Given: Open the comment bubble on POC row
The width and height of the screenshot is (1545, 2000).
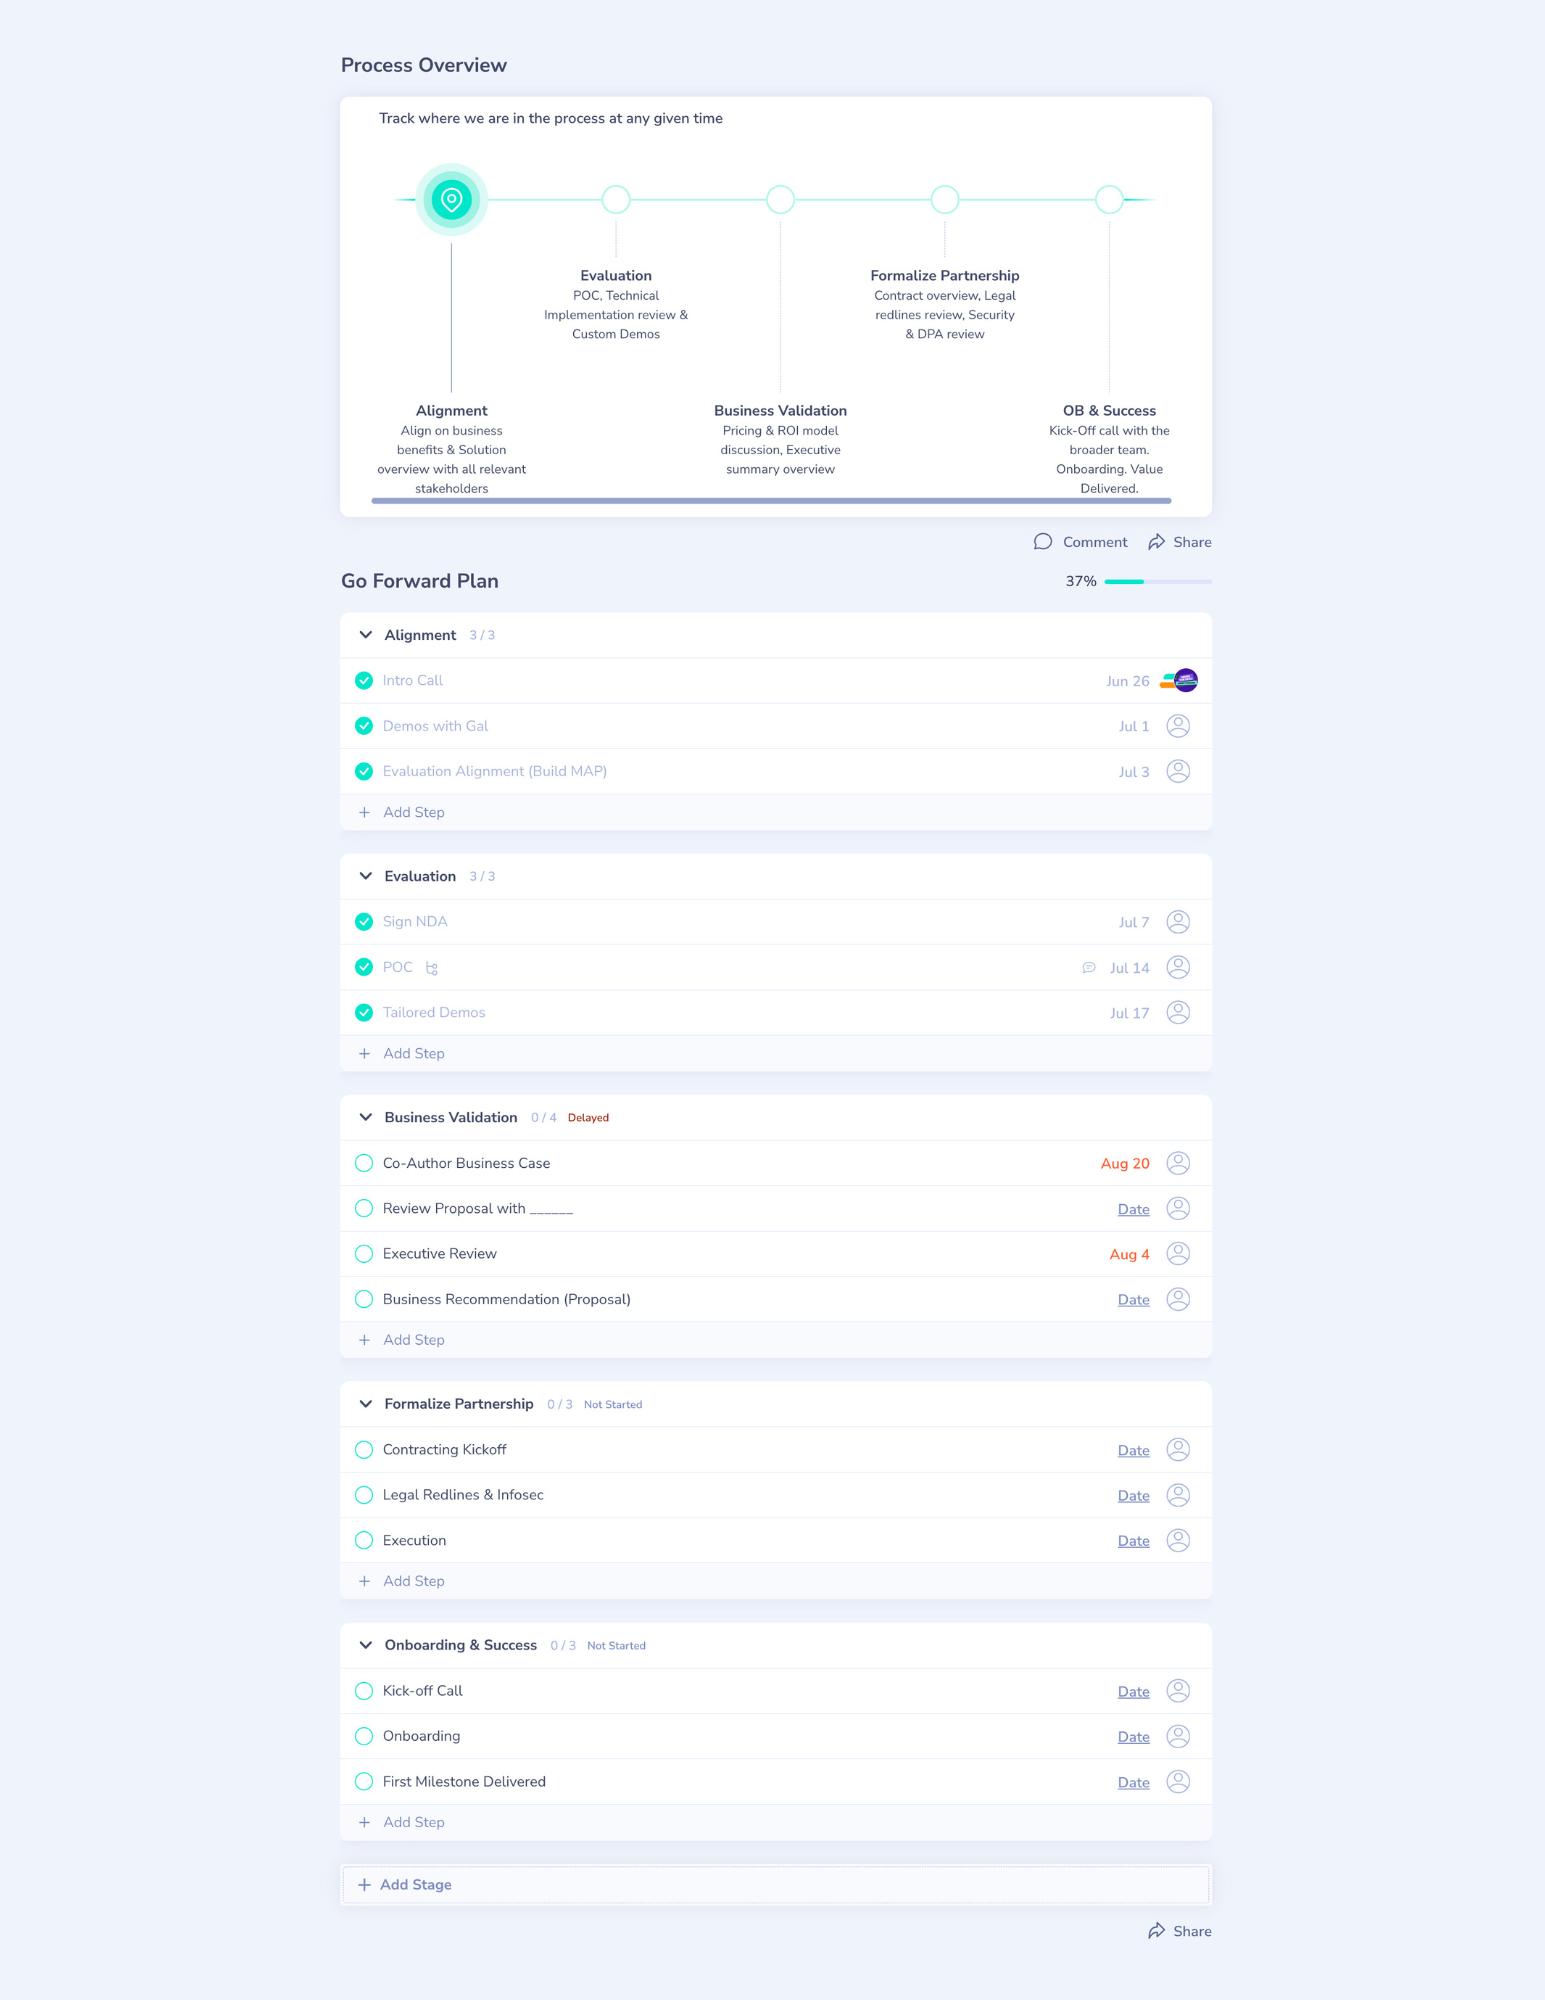Looking at the screenshot, I should pyautogui.click(x=1089, y=968).
